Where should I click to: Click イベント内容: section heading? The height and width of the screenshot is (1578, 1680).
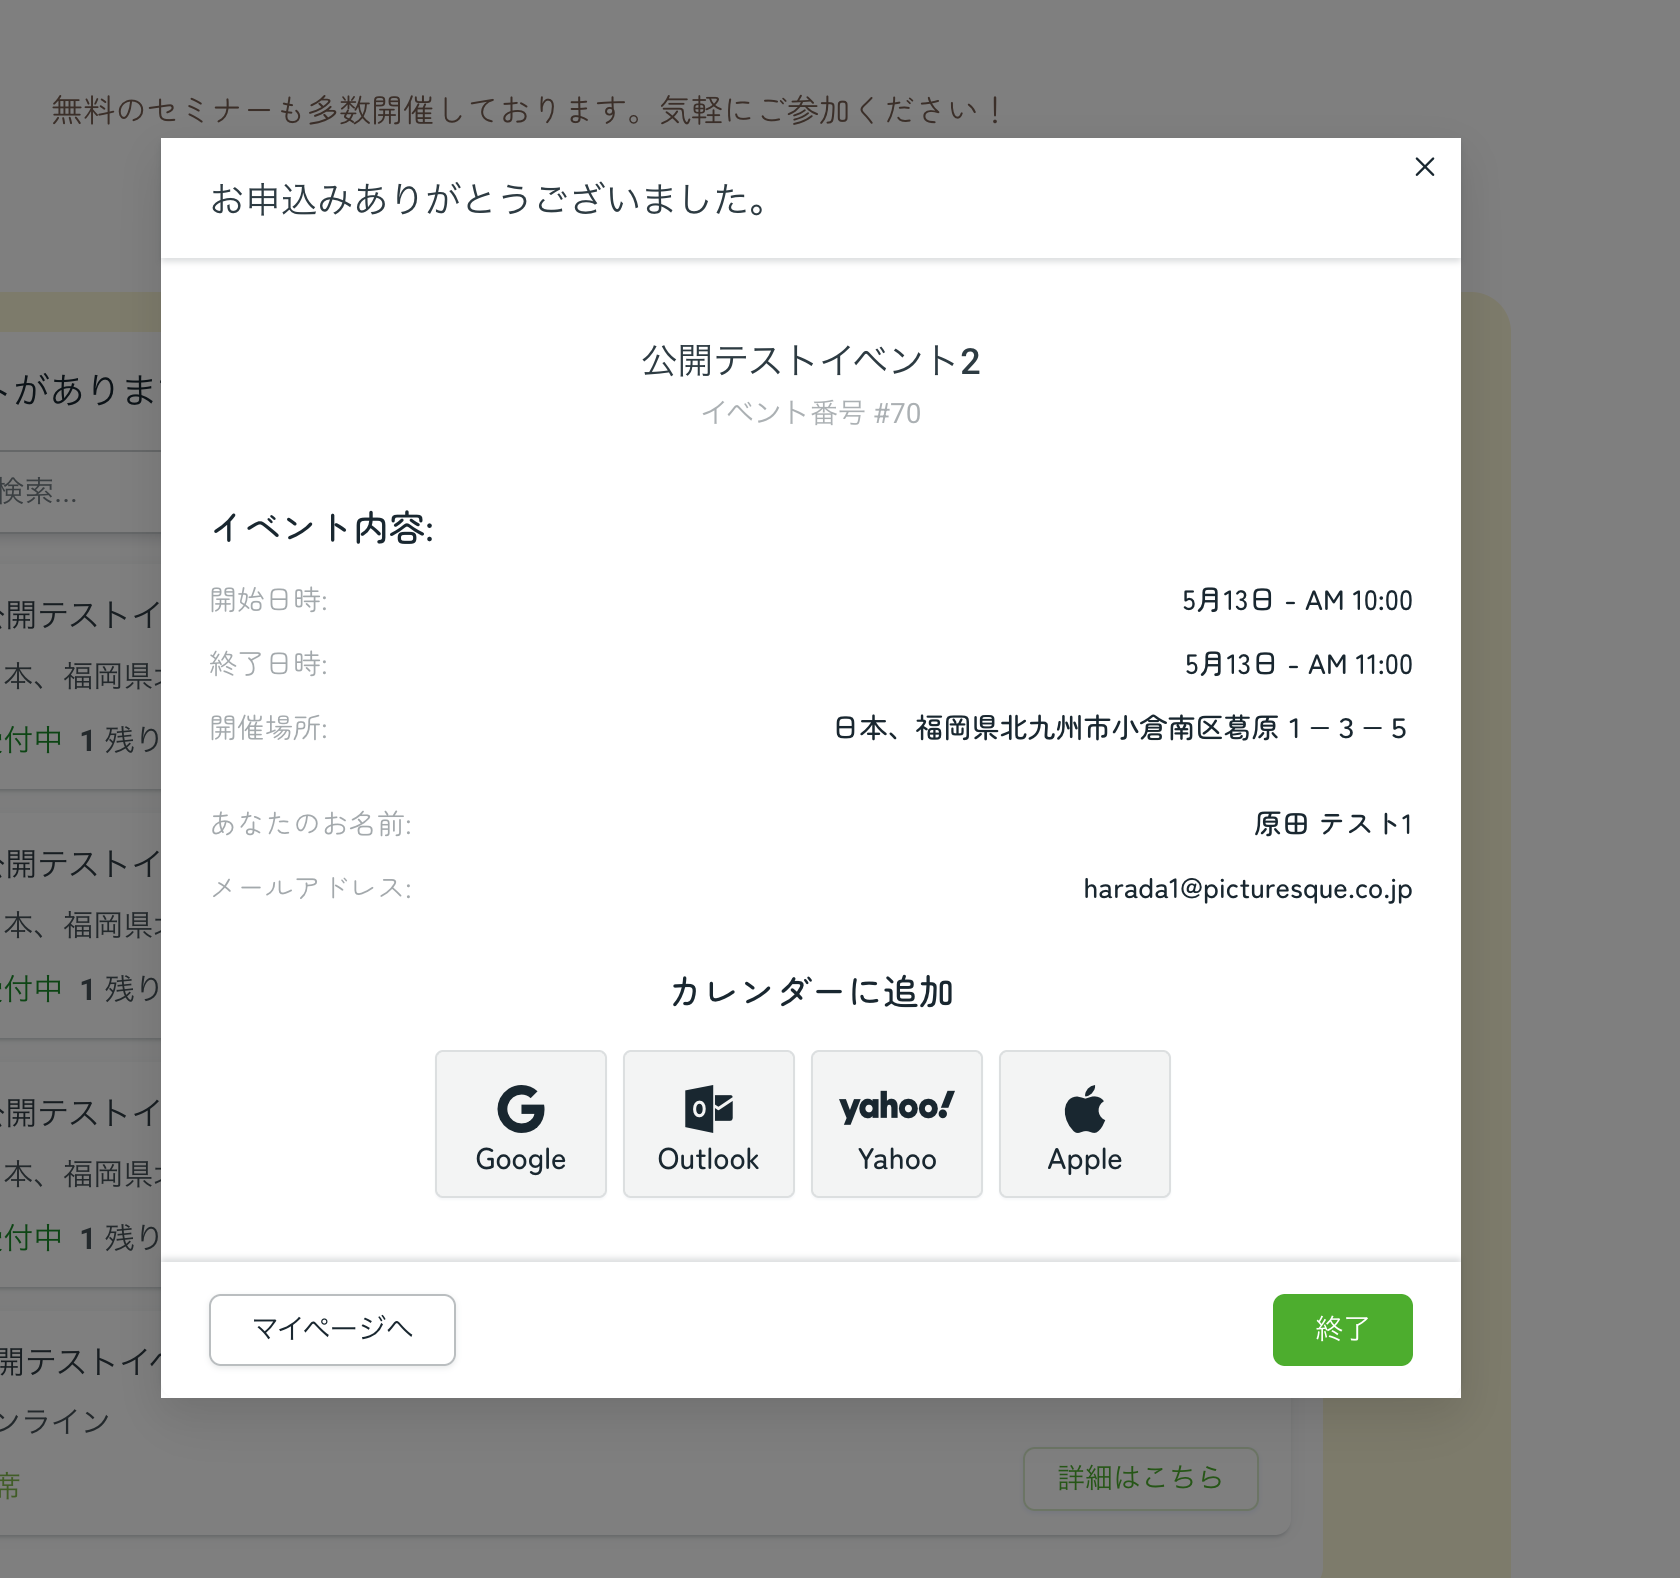click(x=322, y=528)
